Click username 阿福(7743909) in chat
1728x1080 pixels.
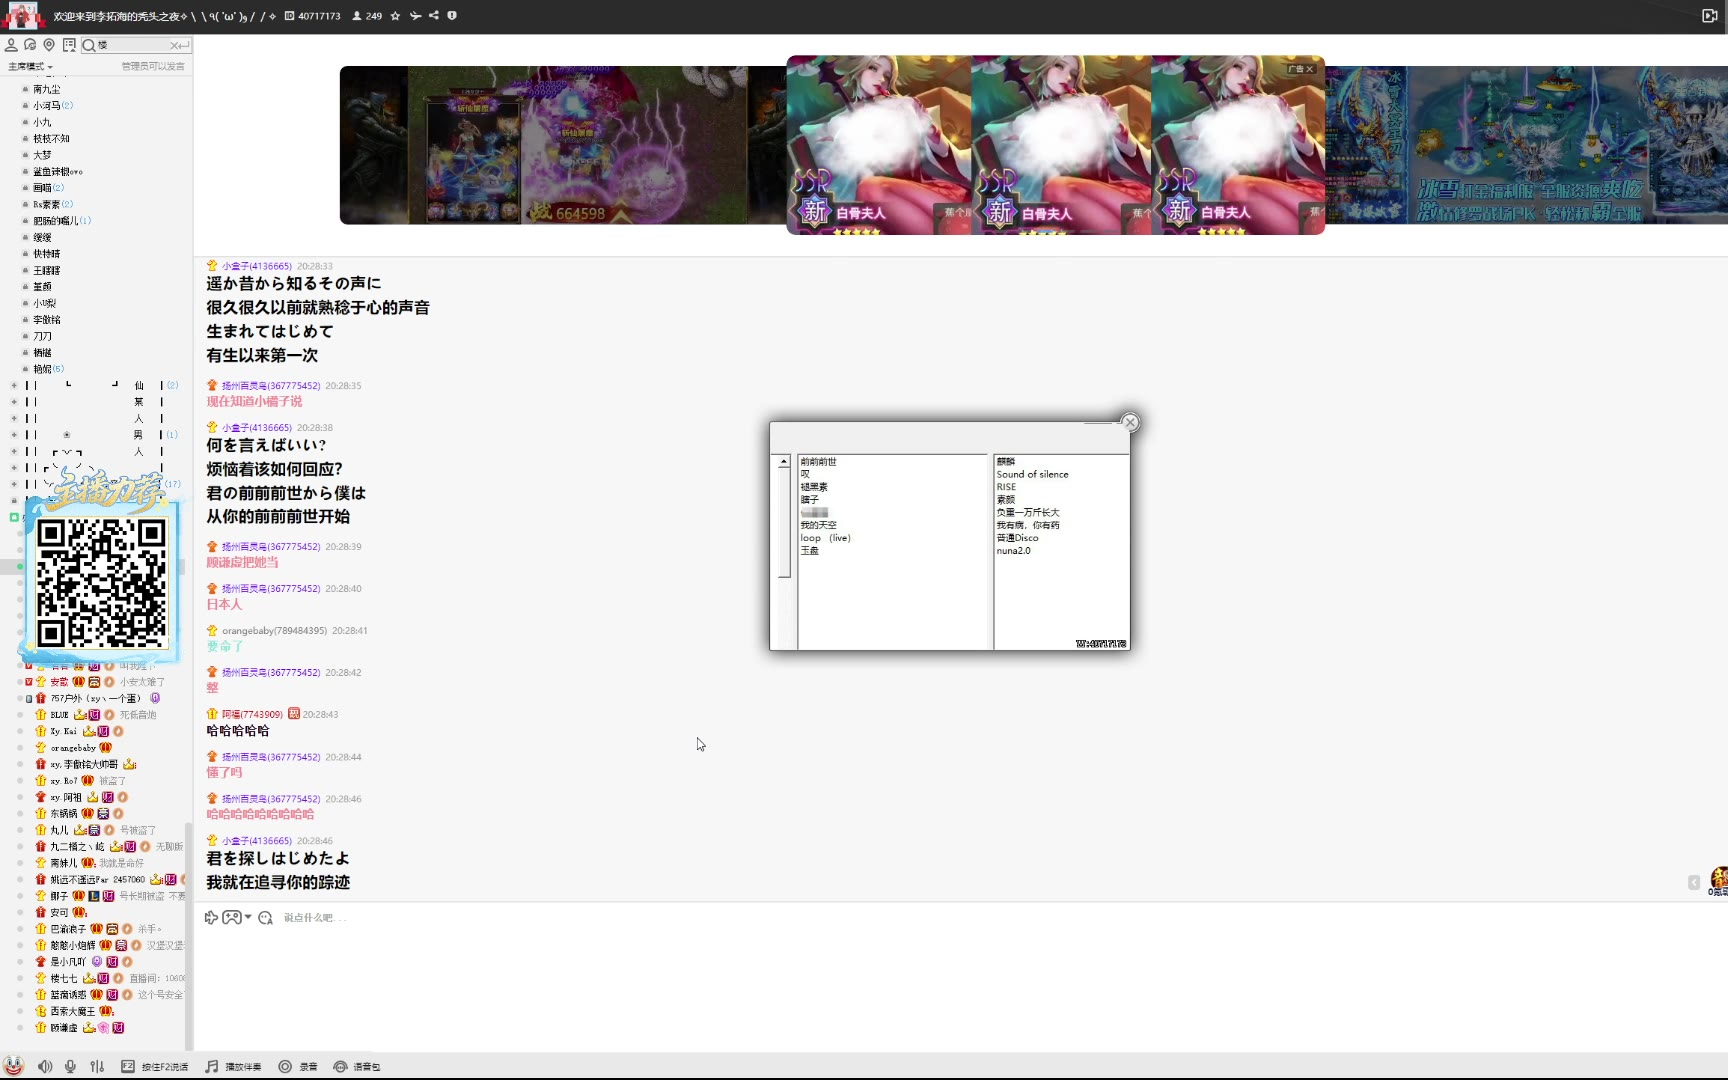[252, 714]
